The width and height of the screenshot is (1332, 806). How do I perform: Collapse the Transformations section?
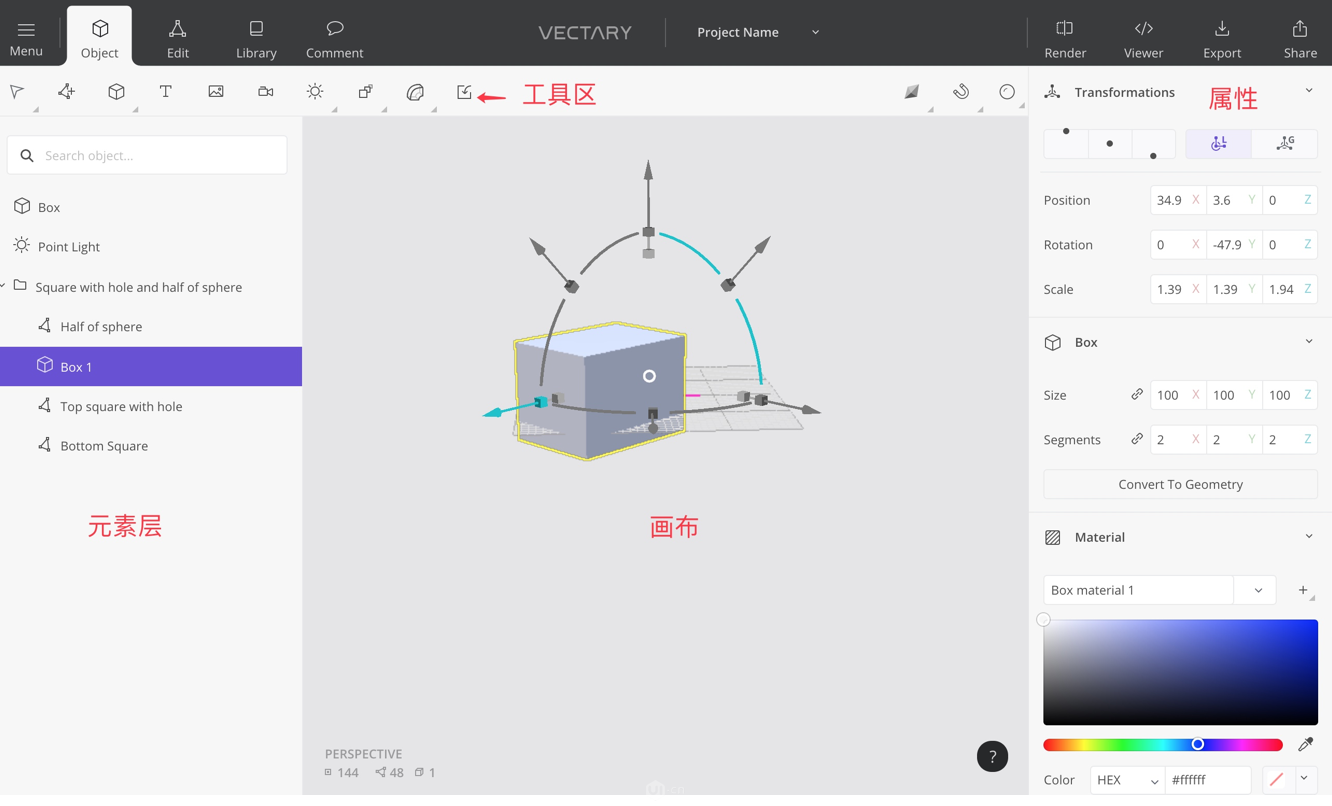point(1309,91)
